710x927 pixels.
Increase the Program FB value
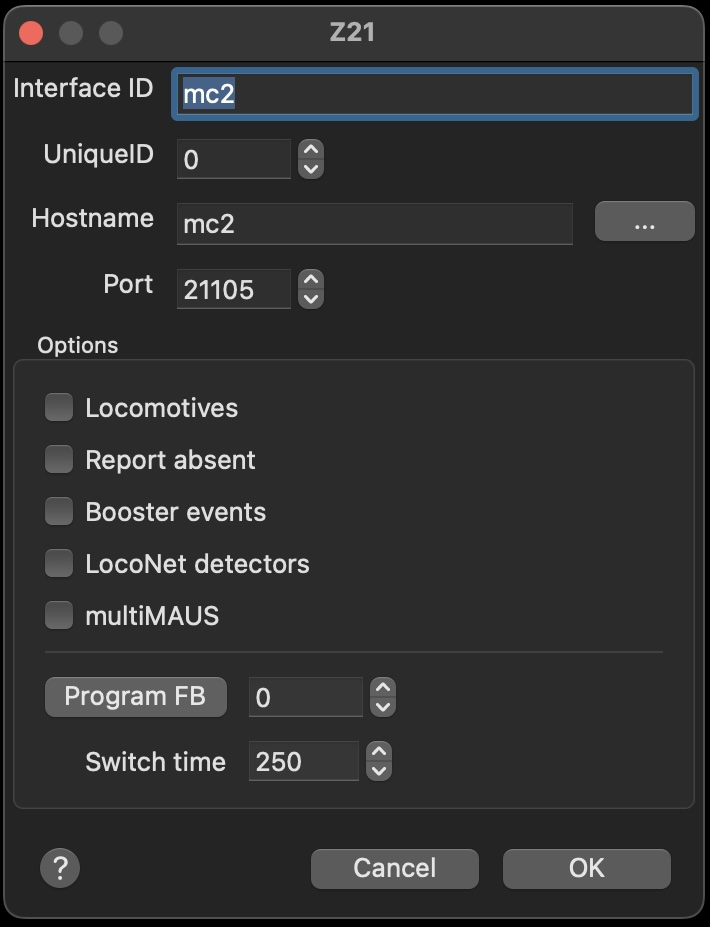tap(383, 688)
